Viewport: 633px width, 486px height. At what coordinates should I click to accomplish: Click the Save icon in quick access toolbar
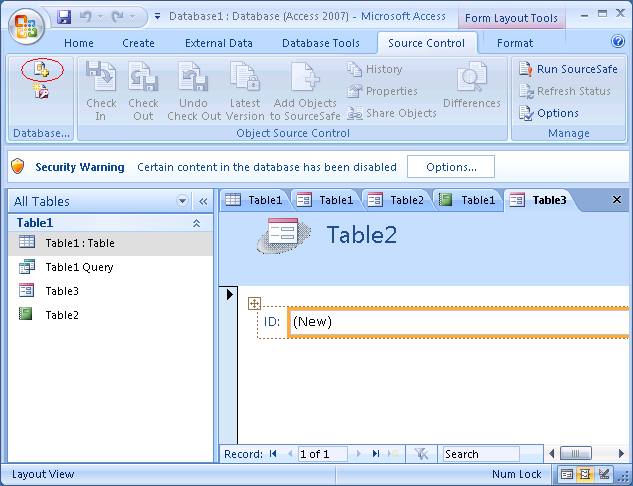(64, 17)
